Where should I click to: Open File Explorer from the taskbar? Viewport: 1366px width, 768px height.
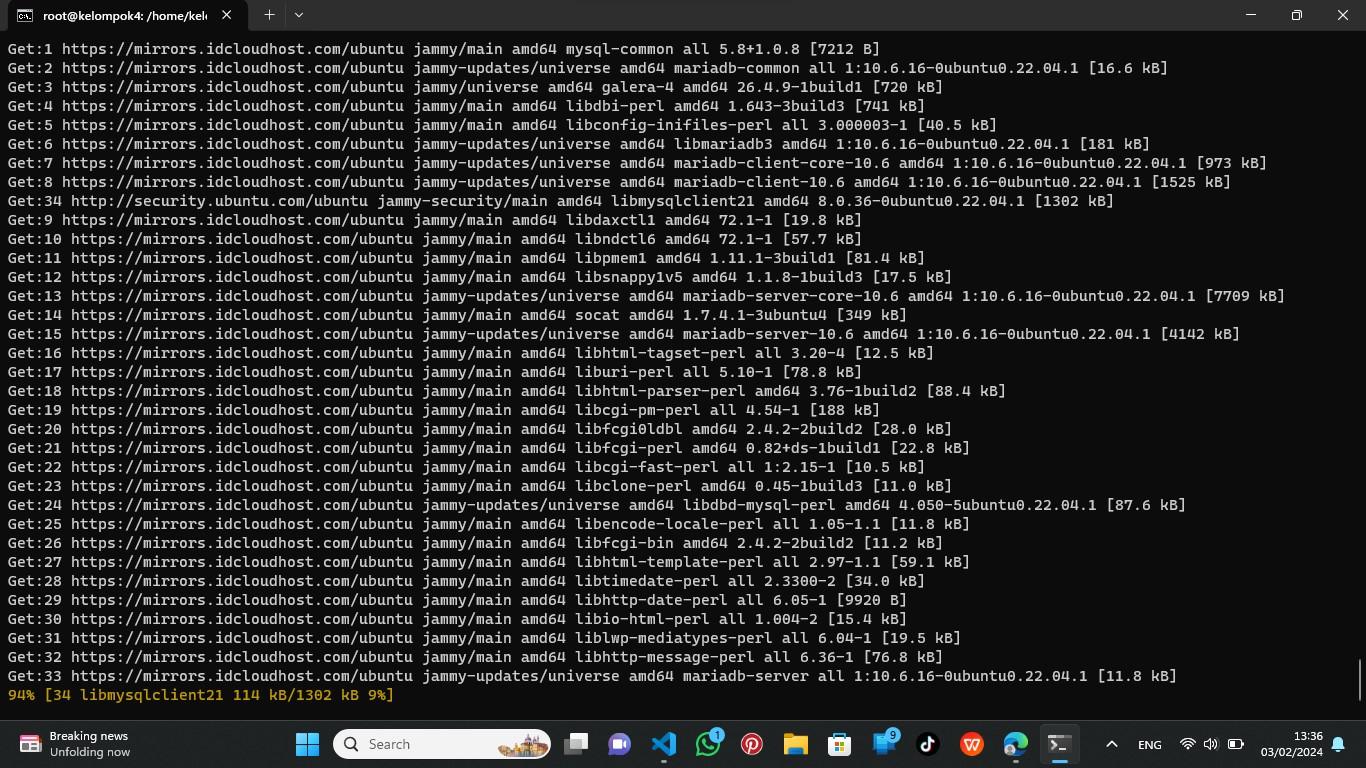tap(796, 744)
